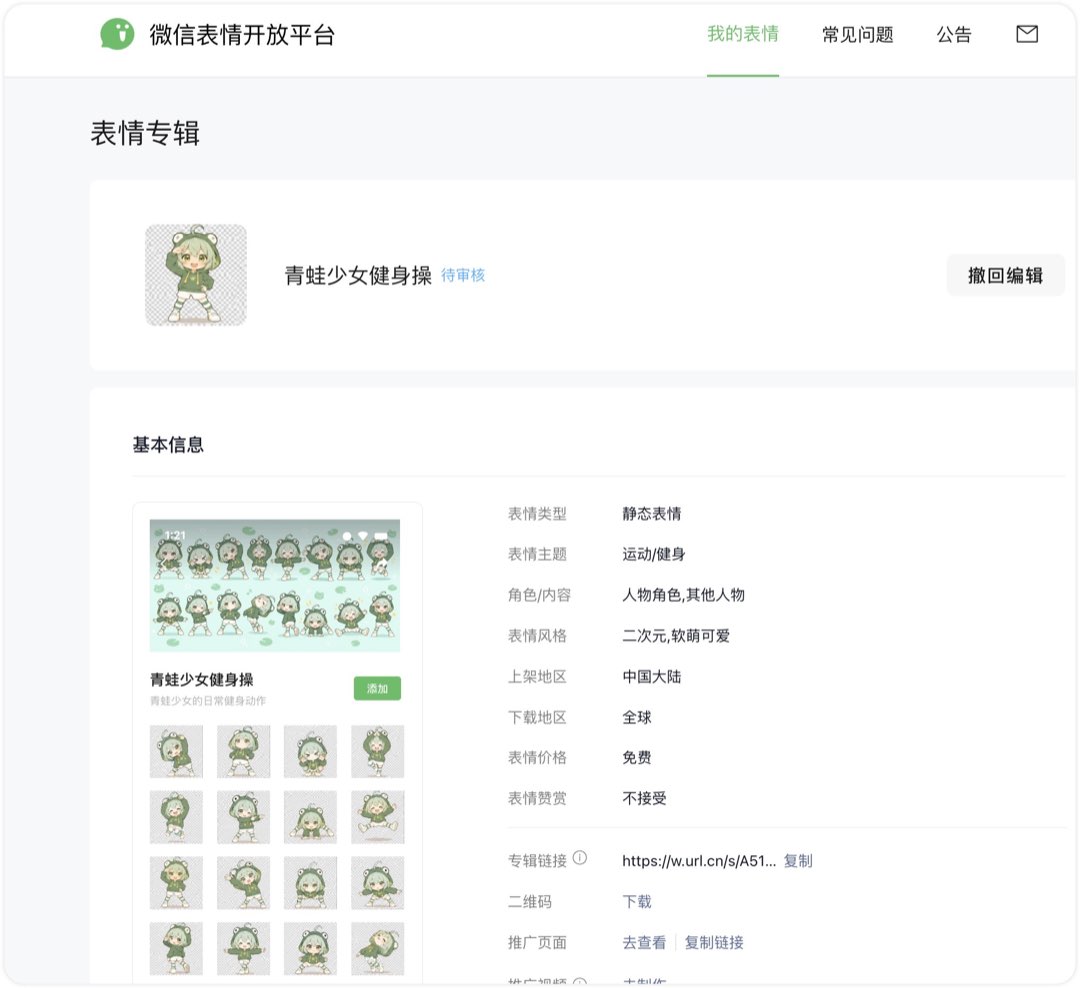The image size is (1080, 988).
Task: Click the 表情主题 label
Action: (537, 554)
